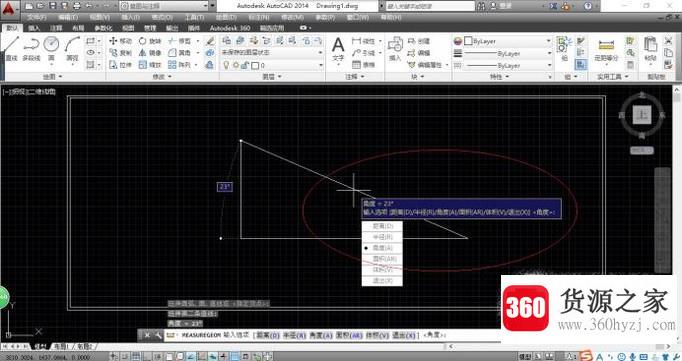
Task: Select the Line drawing tool
Action: pos(11,49)
